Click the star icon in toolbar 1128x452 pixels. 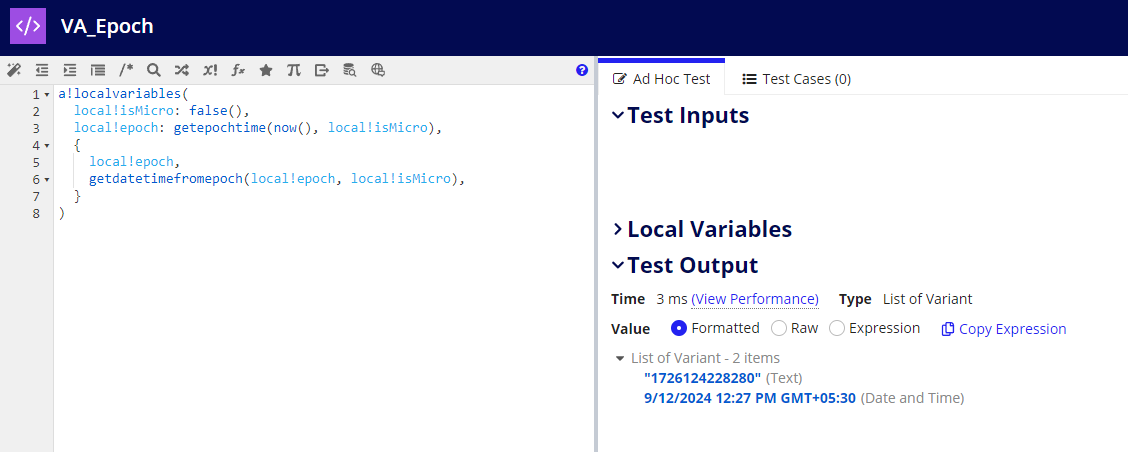(266, 70)
